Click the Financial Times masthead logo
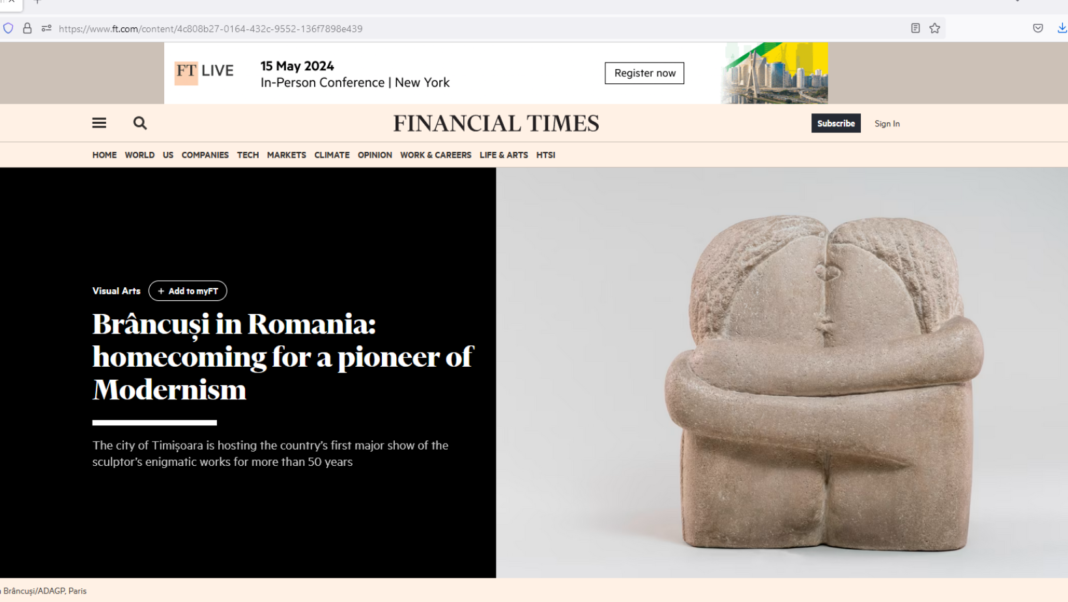 pyautogui.click(x=496, y=123)
